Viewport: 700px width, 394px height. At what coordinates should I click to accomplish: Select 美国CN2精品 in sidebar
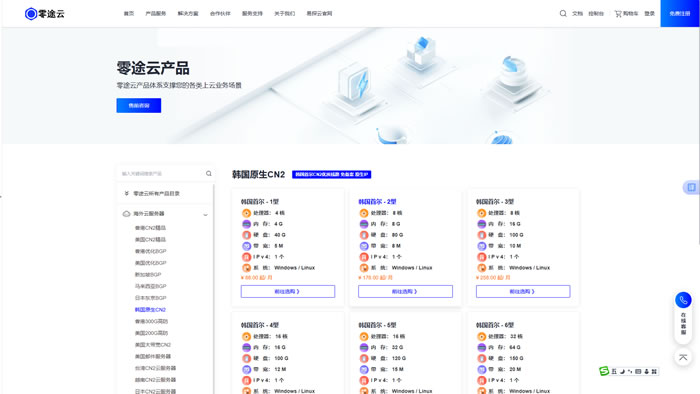(x=150, y=240)
